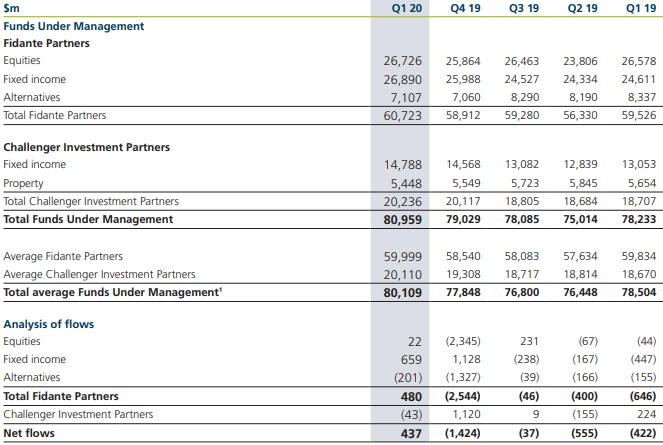Click the Property row label

[23, 184]
